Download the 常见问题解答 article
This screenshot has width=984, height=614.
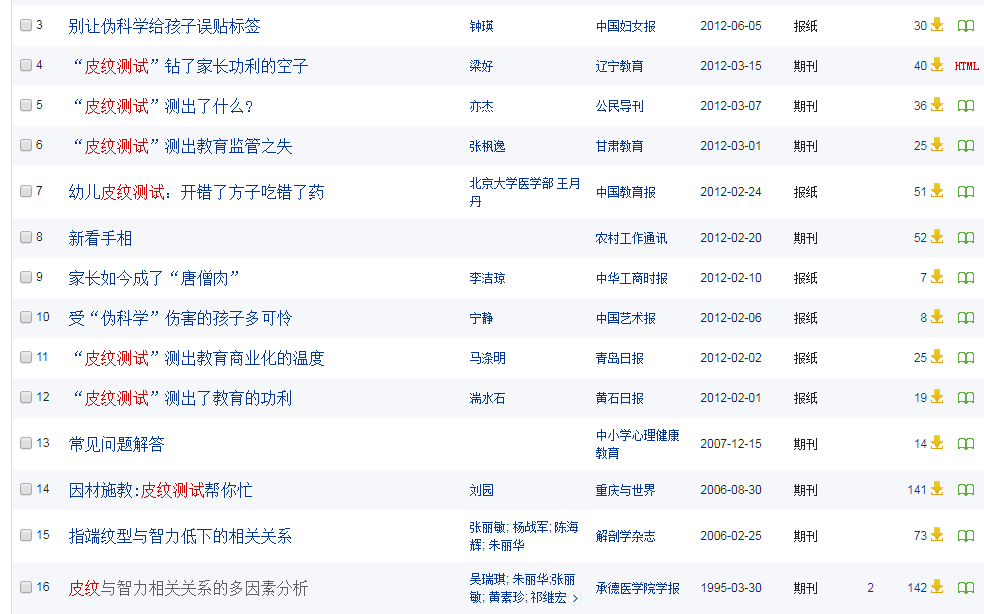(937, 443)
